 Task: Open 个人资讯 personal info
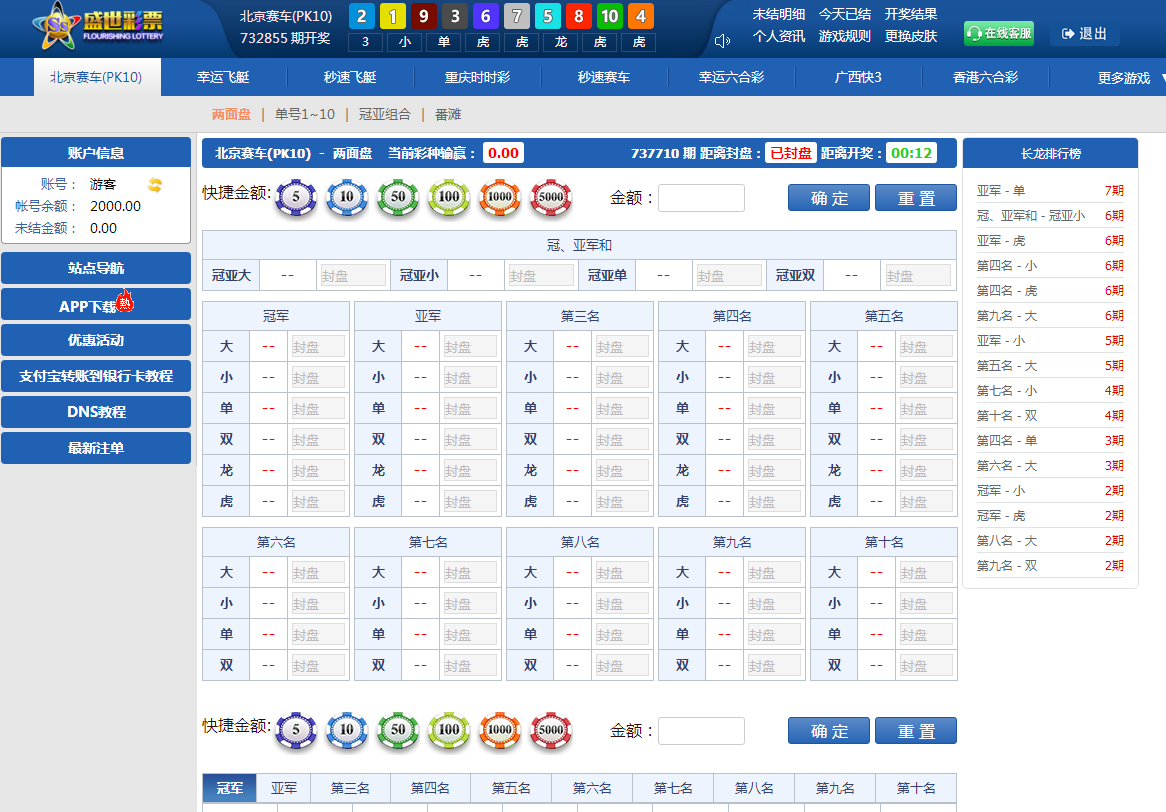(x=779, y=36)
